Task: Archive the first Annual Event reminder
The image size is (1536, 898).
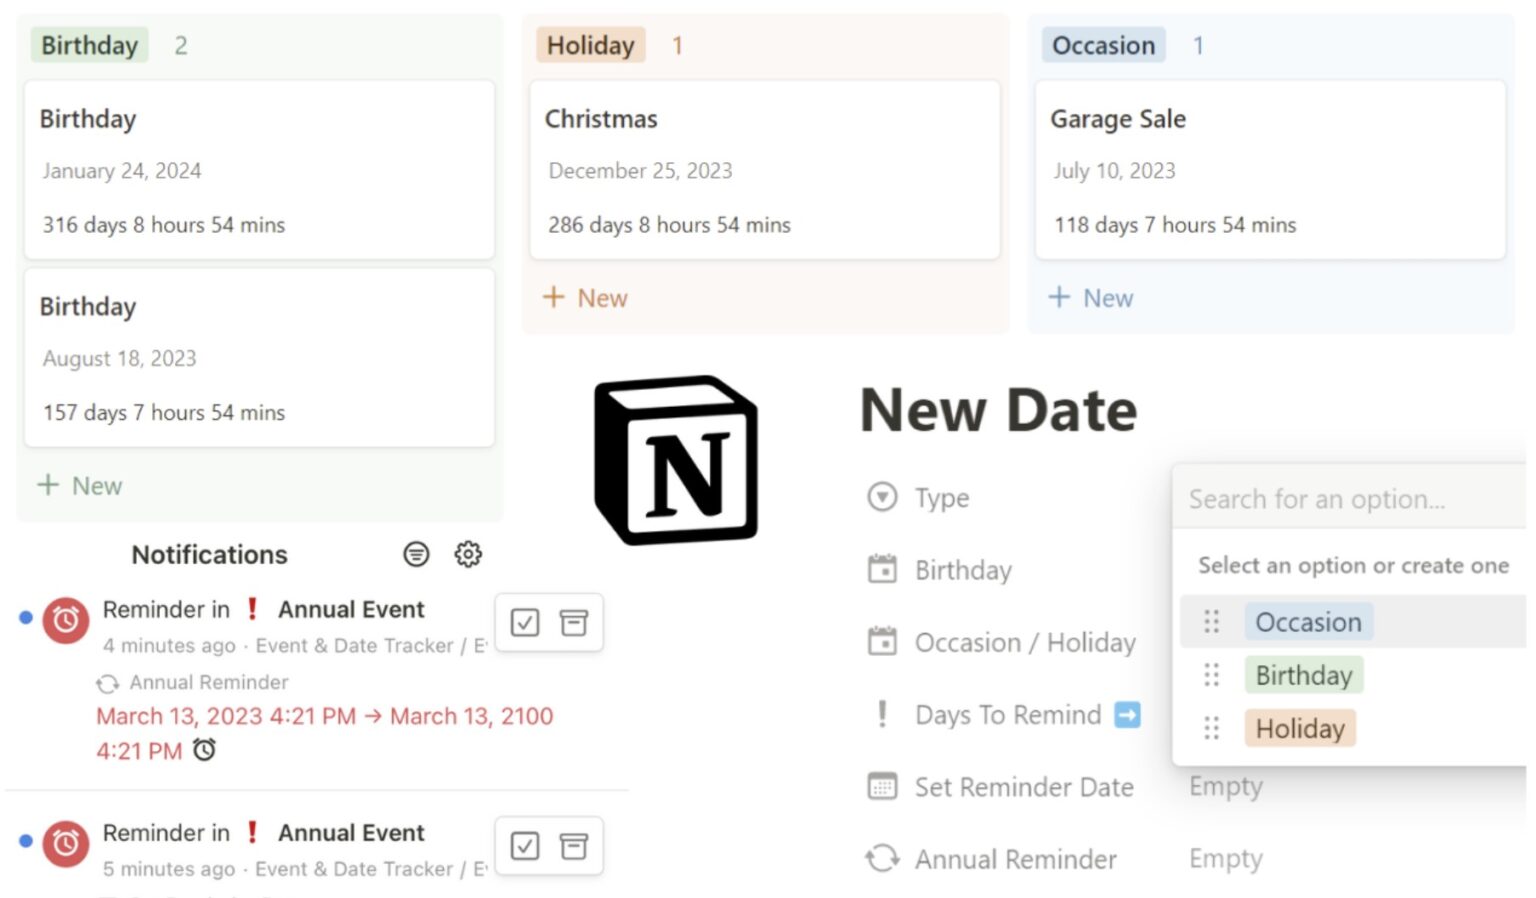Action: click(x=574, y=623)
